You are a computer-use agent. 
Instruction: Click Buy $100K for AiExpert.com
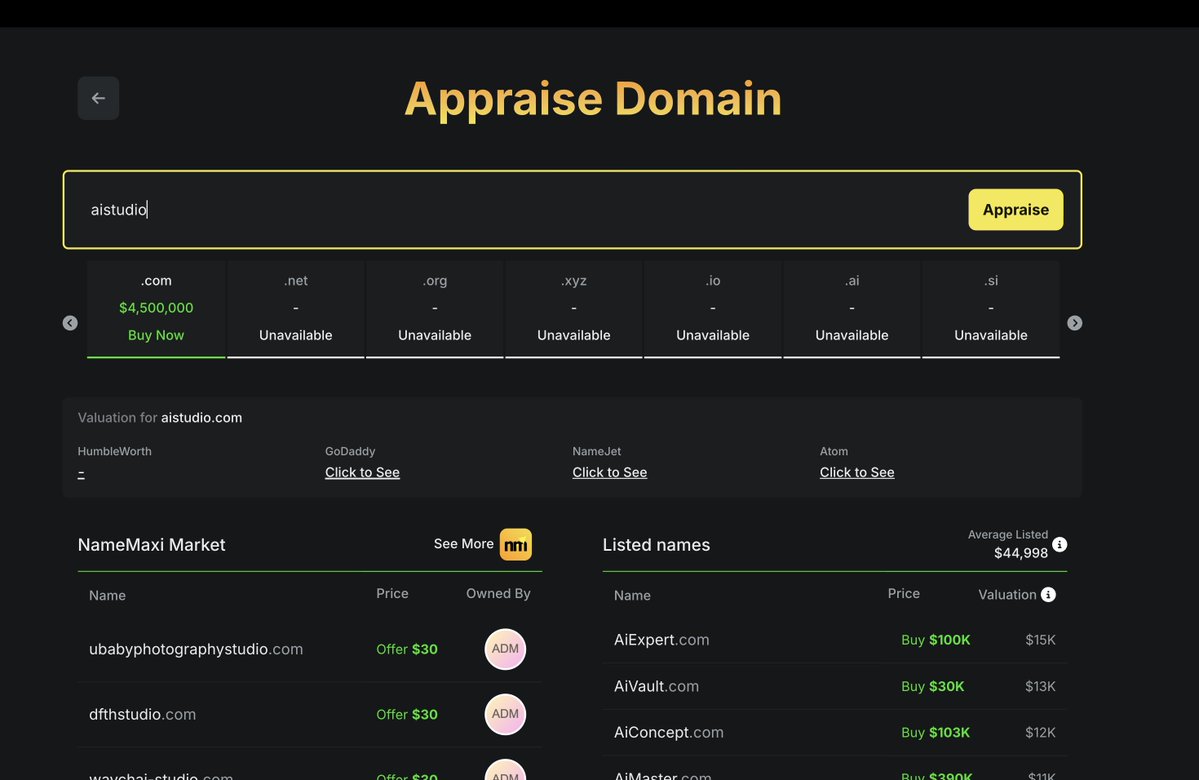click(936, 639)
